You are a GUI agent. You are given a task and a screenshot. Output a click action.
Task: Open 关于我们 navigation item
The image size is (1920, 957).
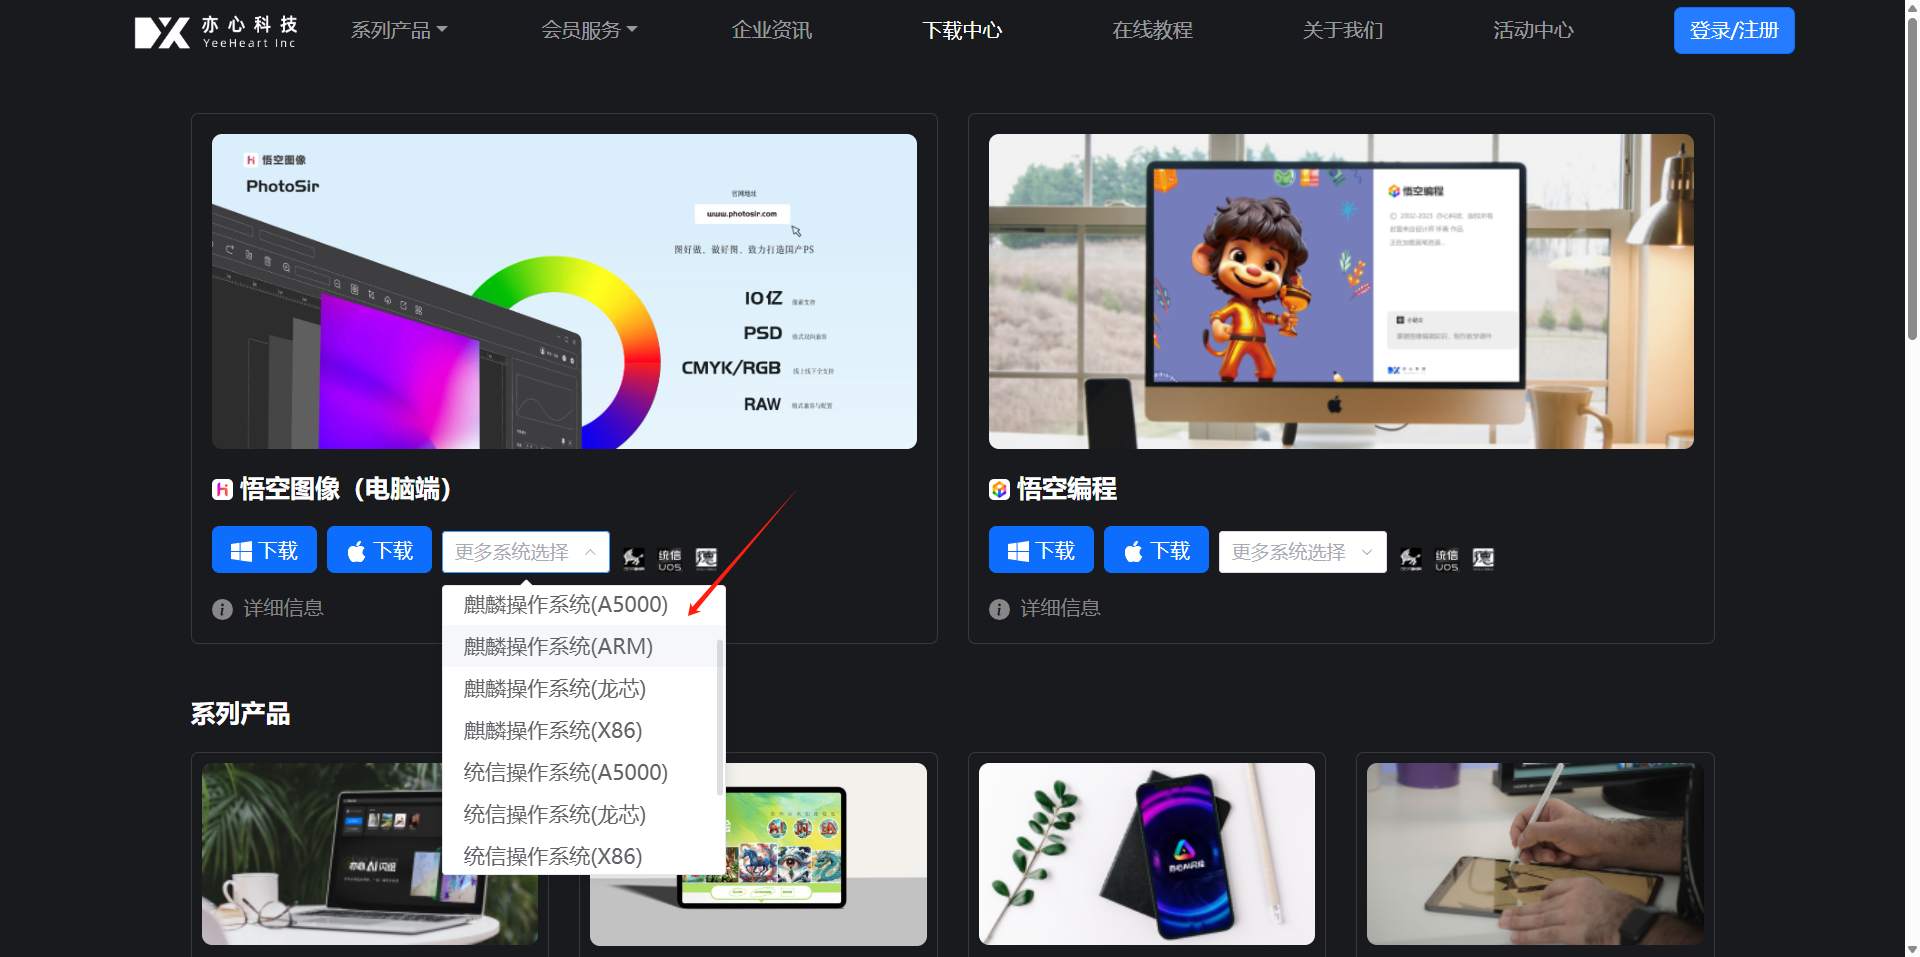[x=1342, y=31]
